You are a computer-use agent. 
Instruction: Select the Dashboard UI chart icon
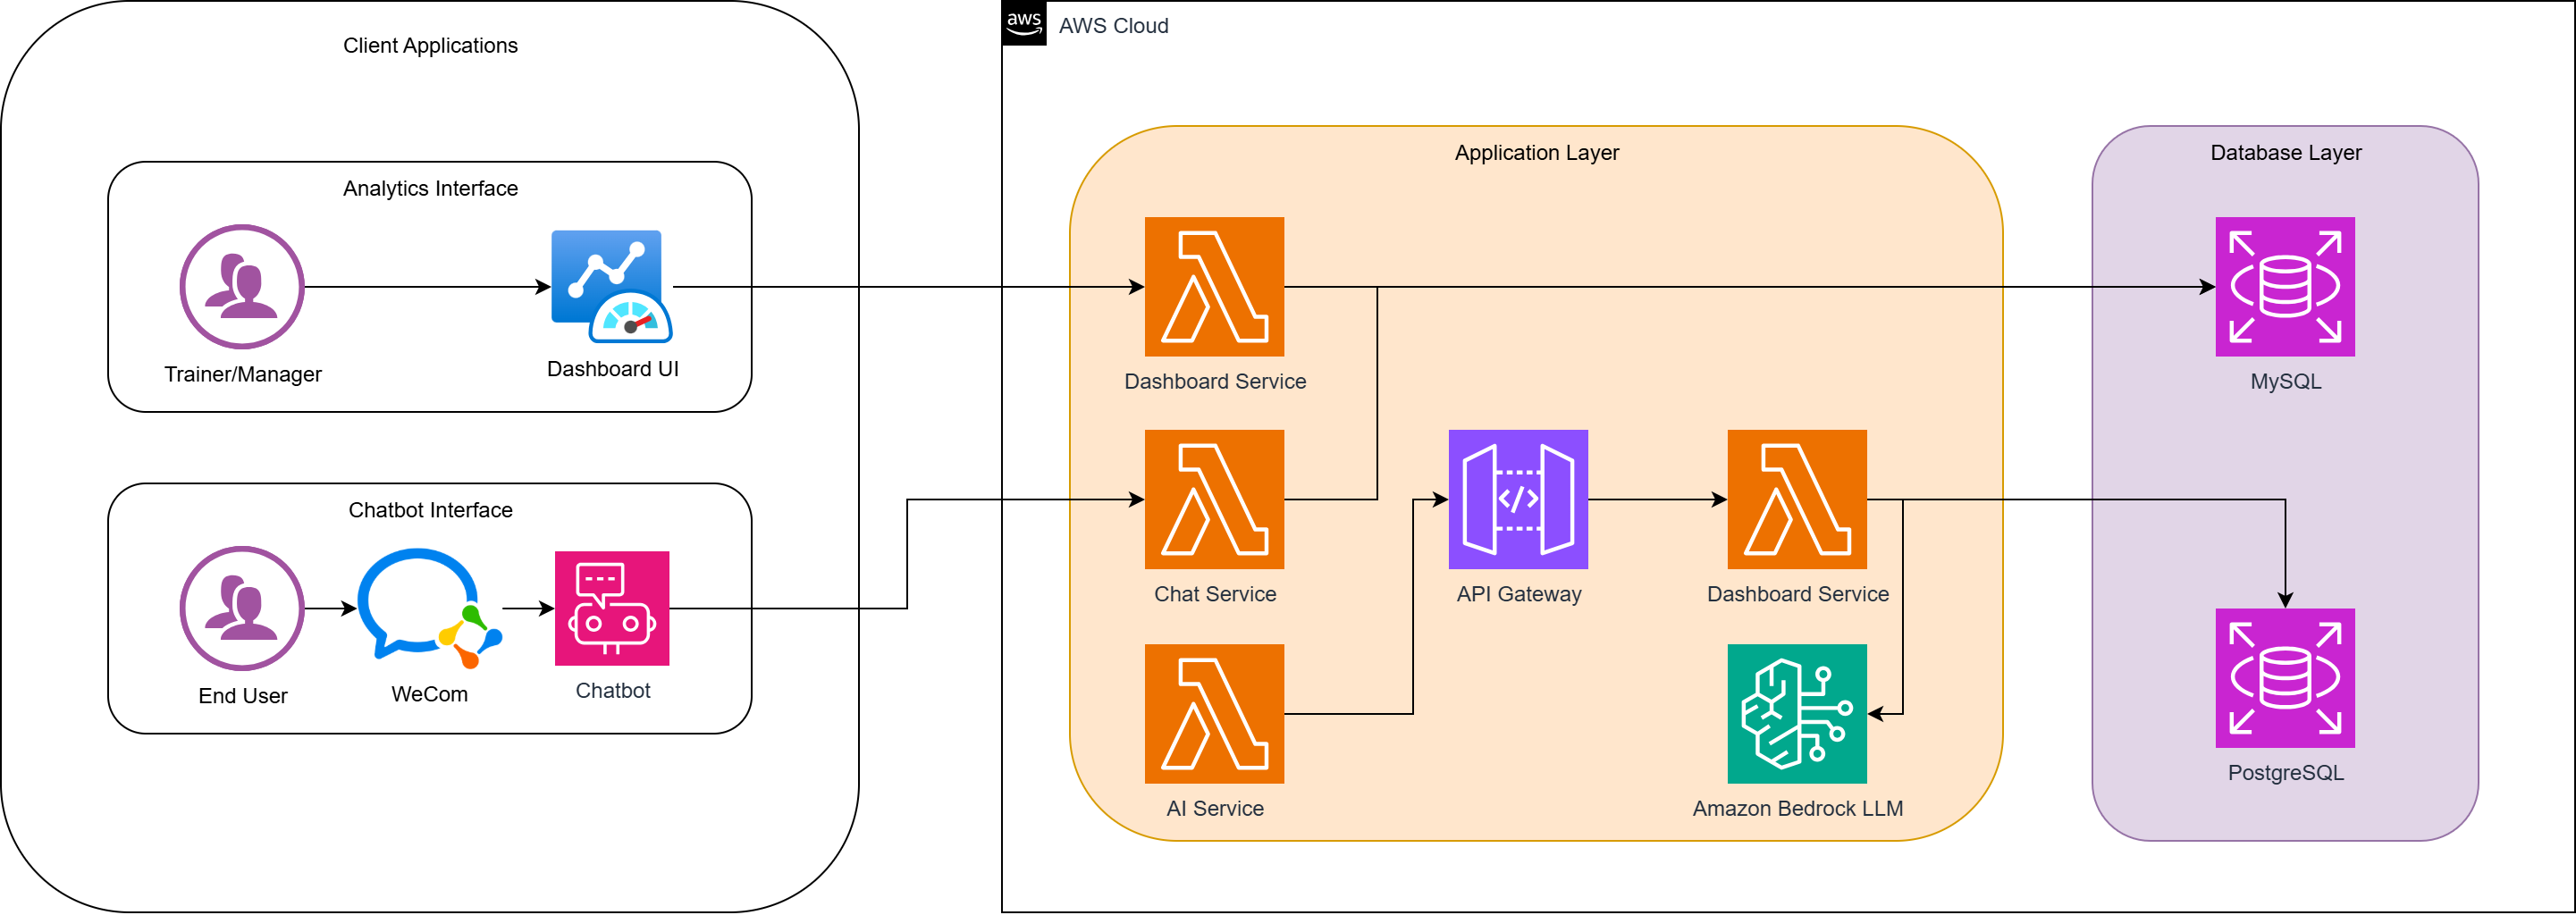click(x=611, y=286)
